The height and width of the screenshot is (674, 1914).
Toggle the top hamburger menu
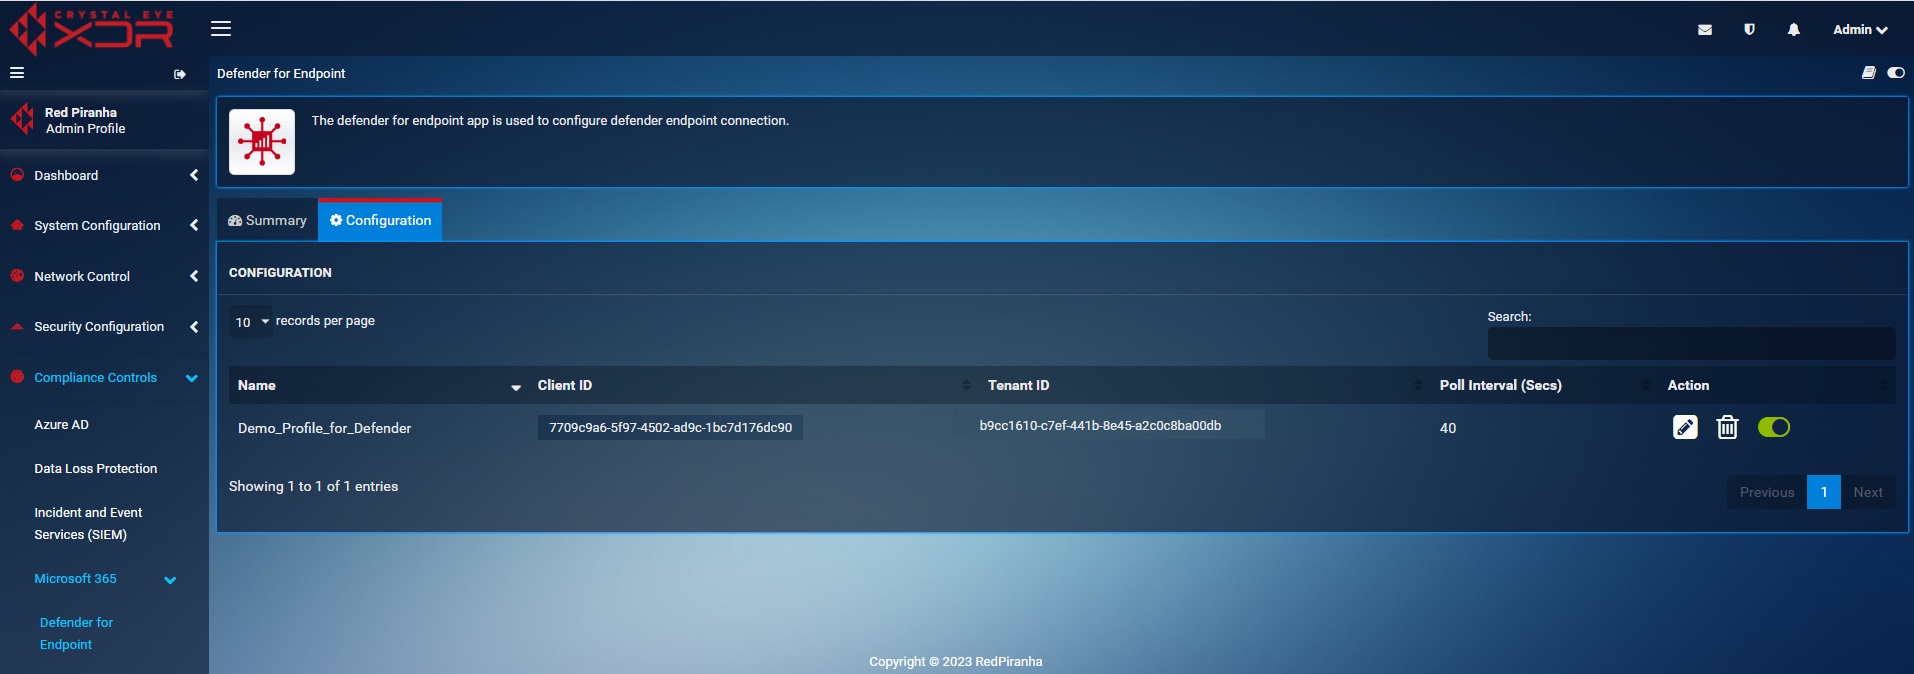[221, 29]
